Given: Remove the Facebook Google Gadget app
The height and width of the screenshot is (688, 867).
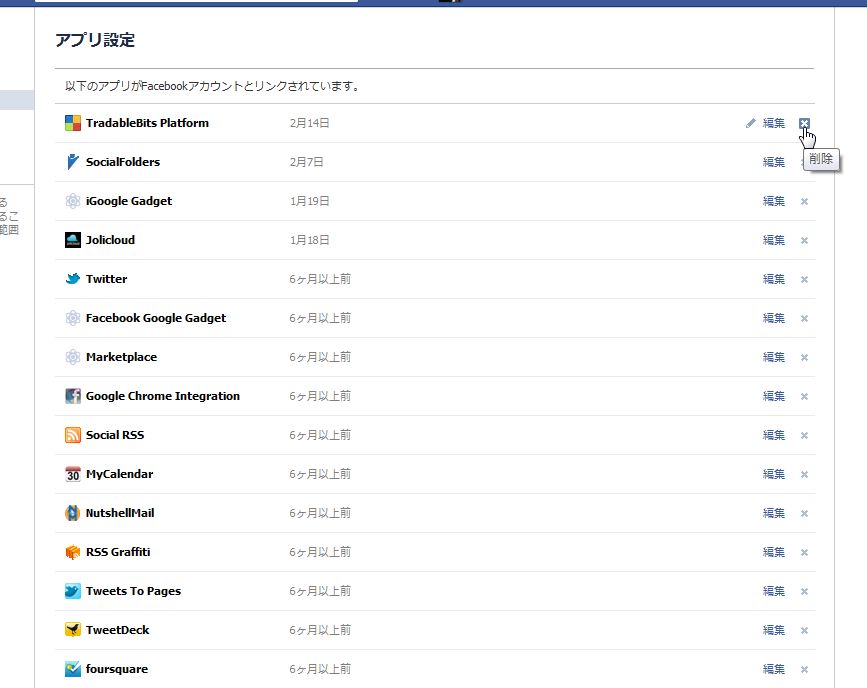Looking at the screenshot, I should tap(805, 319).
